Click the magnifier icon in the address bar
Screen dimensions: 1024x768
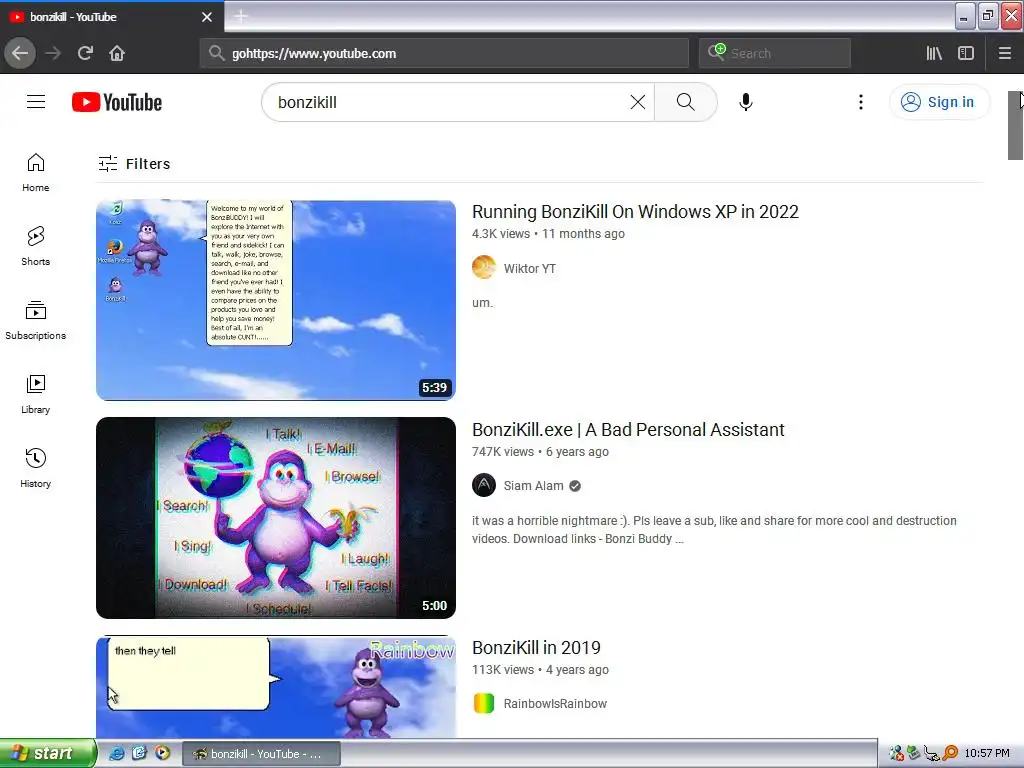tap(217, 53)
